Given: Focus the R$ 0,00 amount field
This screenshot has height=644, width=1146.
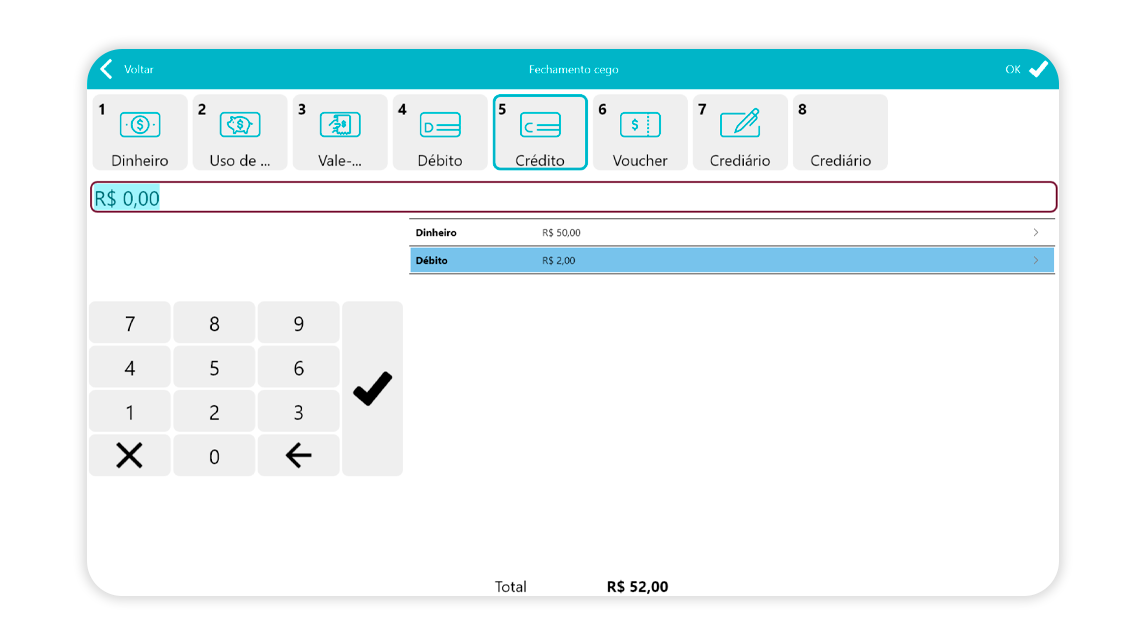Looking at the screenshot, I should (574, 197).
